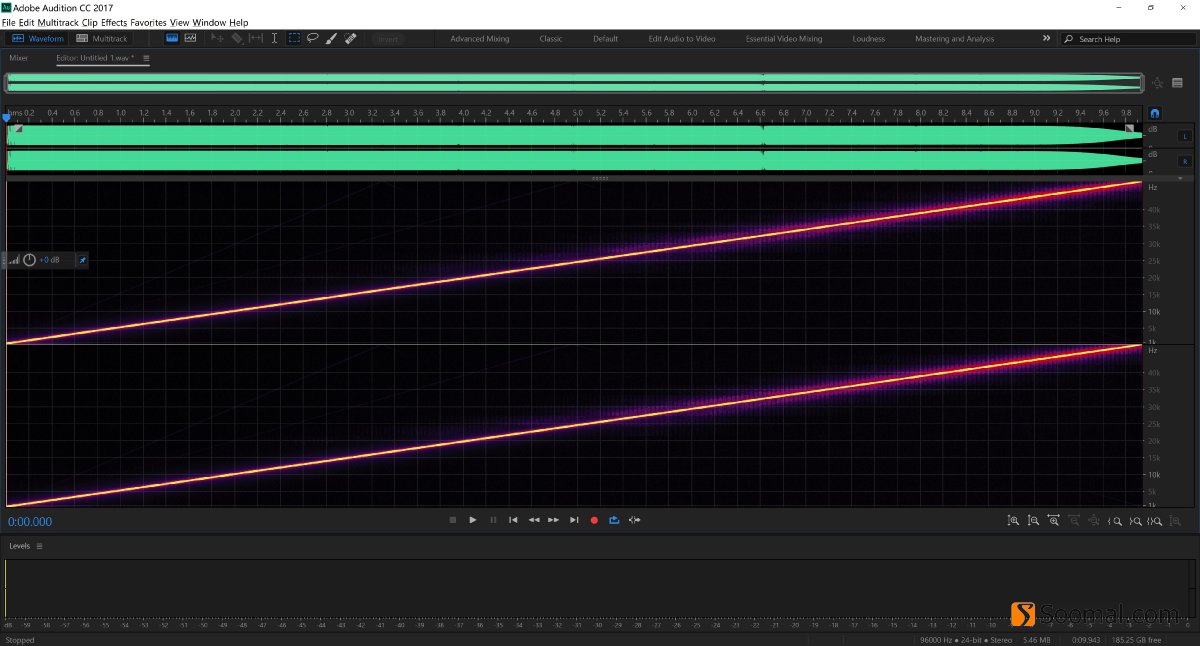Toggle the right channel R button

1185,161
